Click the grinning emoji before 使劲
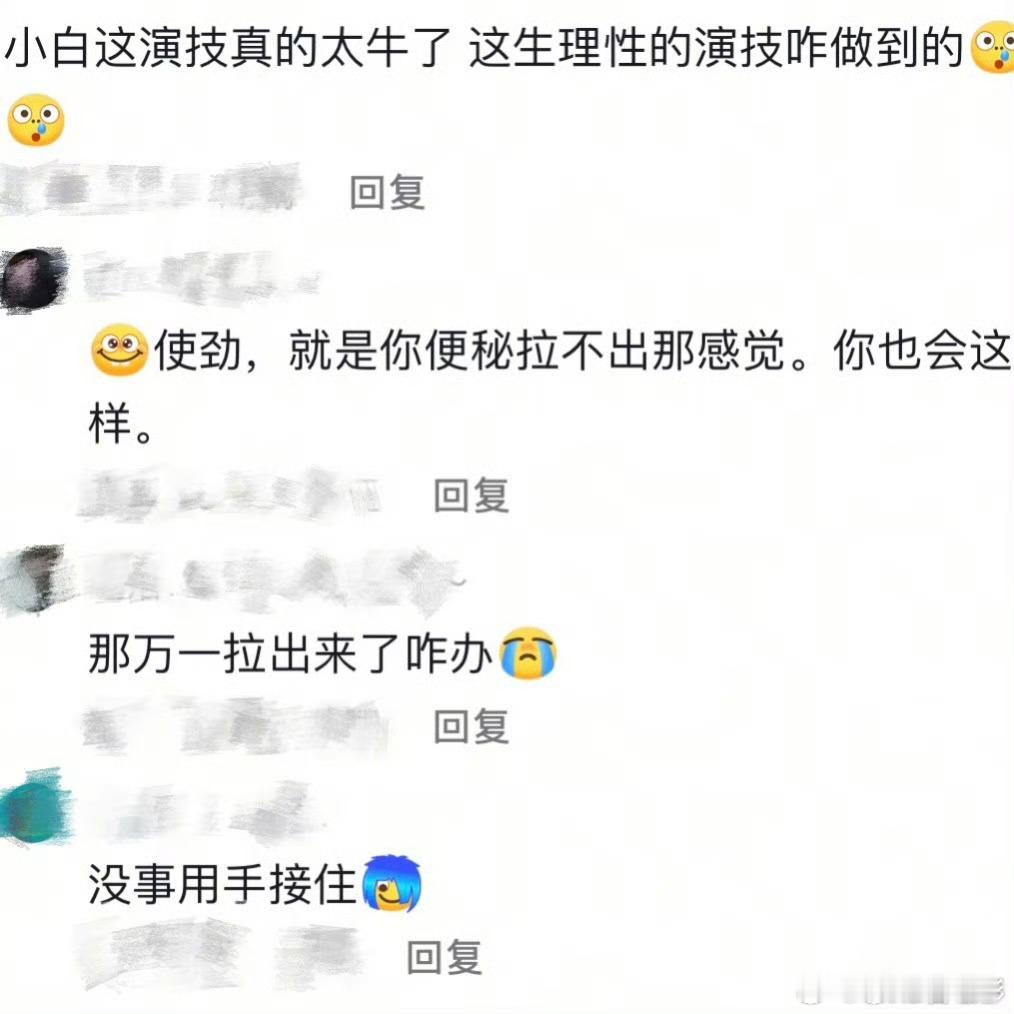The image size is (1014, 1014). pos(120,349)
